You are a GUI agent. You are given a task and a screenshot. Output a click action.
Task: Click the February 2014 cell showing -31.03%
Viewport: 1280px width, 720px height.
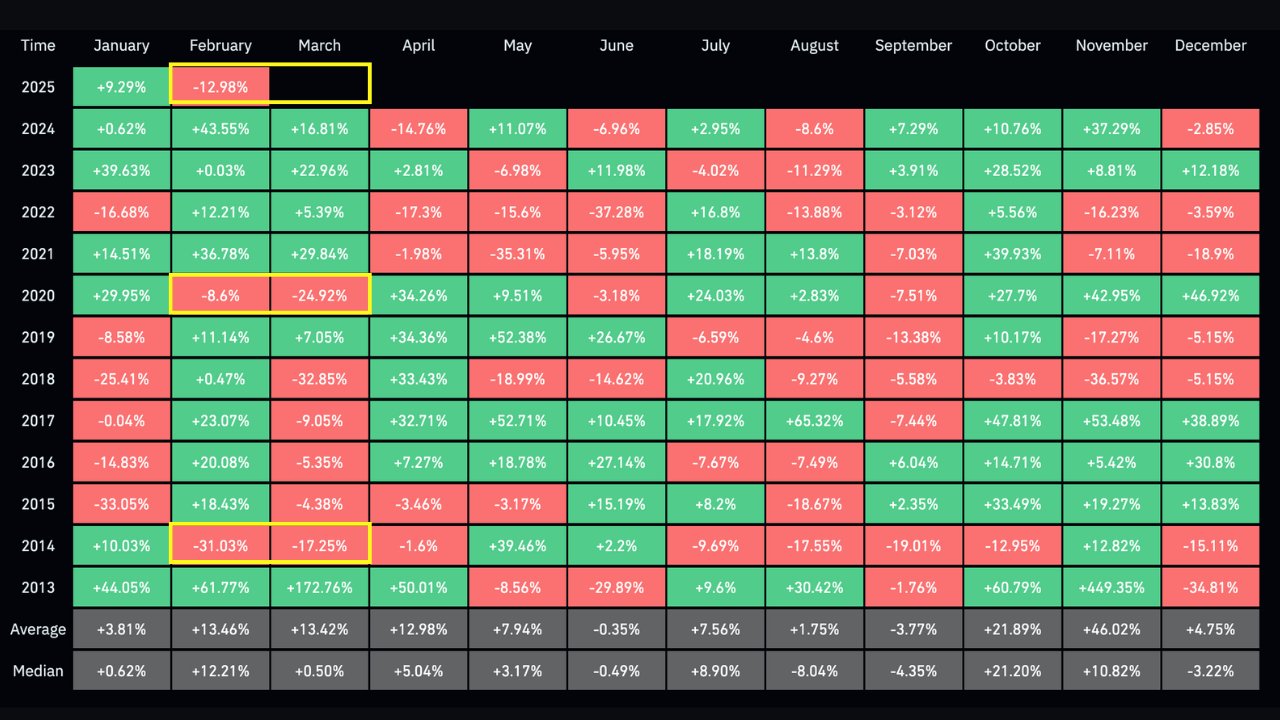[x=220, y=546]
